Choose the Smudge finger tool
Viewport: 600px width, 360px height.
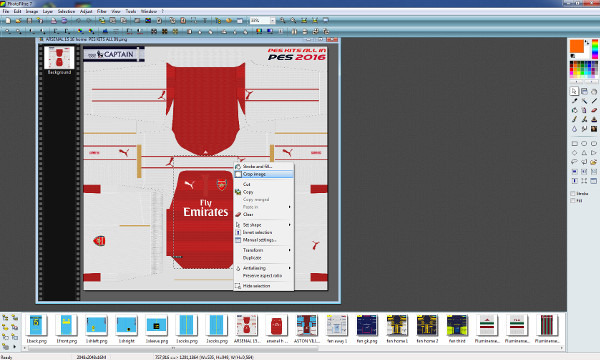[x=584, y=129]
